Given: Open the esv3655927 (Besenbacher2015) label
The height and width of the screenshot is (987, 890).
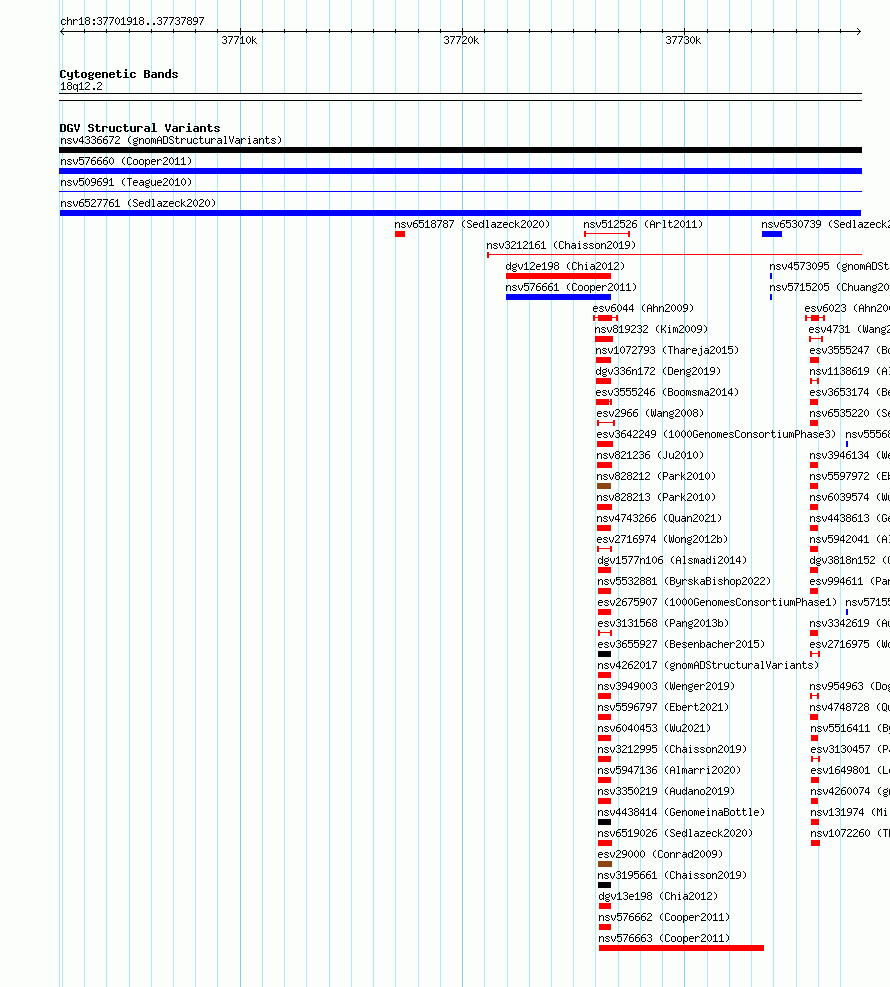Looking at the screenshot, I should coord(681,644).
